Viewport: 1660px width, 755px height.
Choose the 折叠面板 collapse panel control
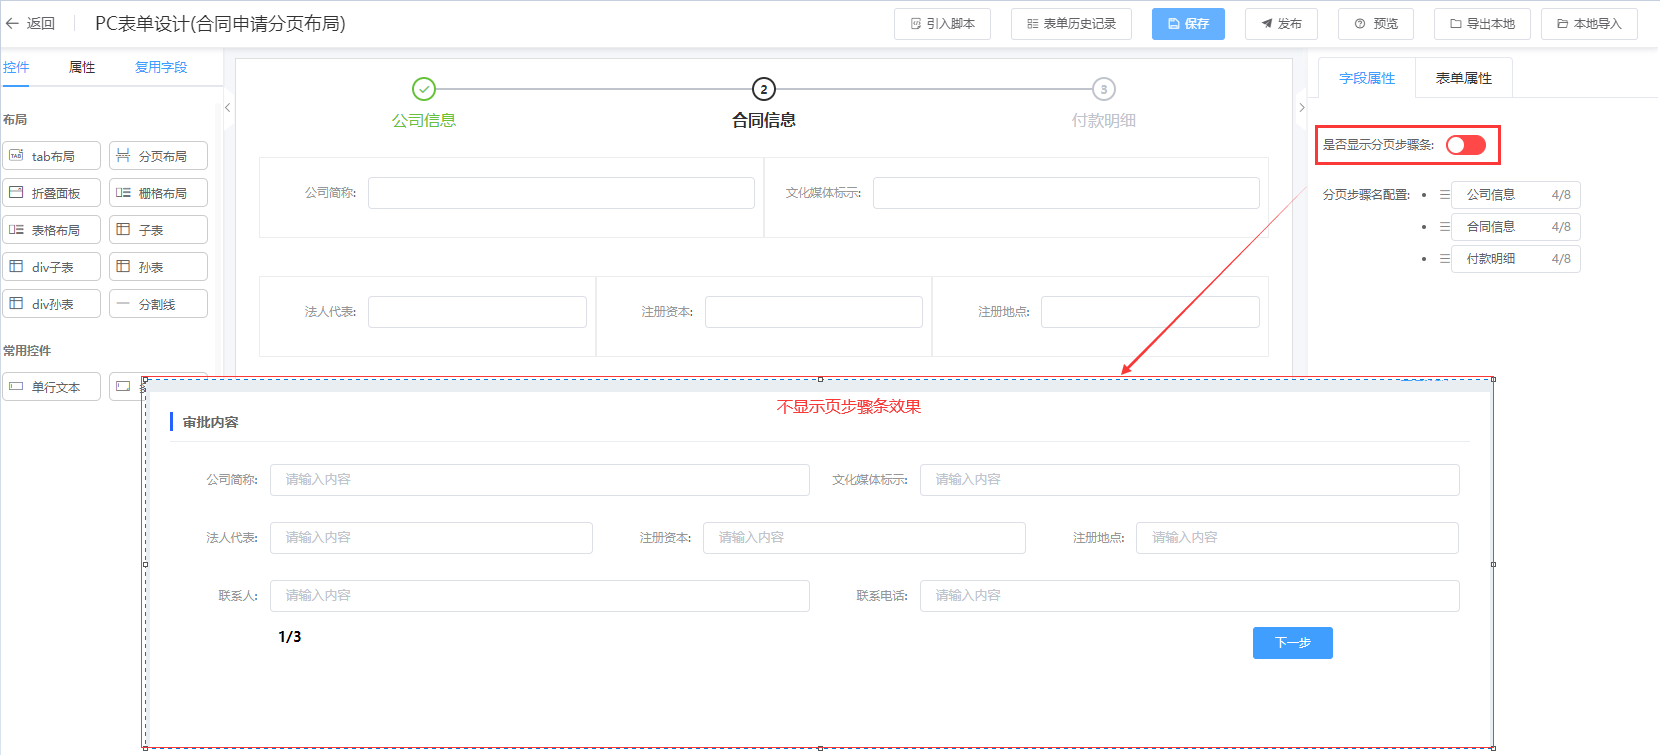click(52, 193)
